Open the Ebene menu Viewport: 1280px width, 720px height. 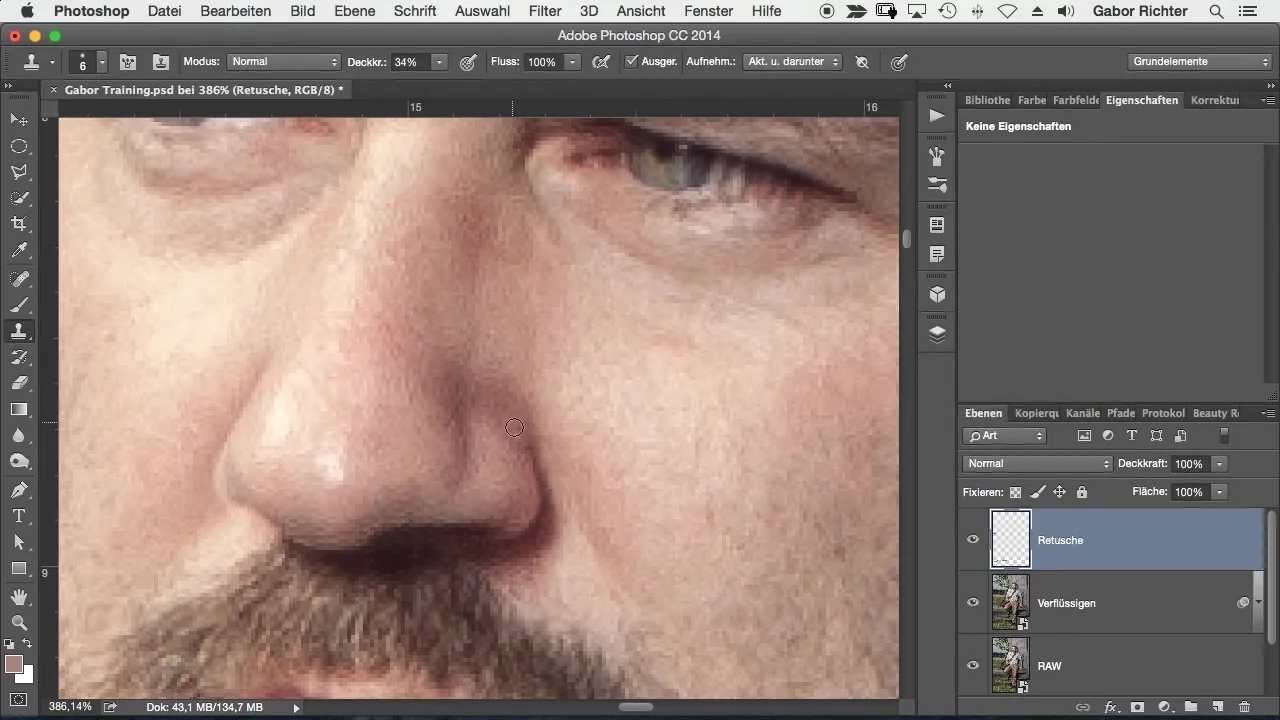pos(355,11)
